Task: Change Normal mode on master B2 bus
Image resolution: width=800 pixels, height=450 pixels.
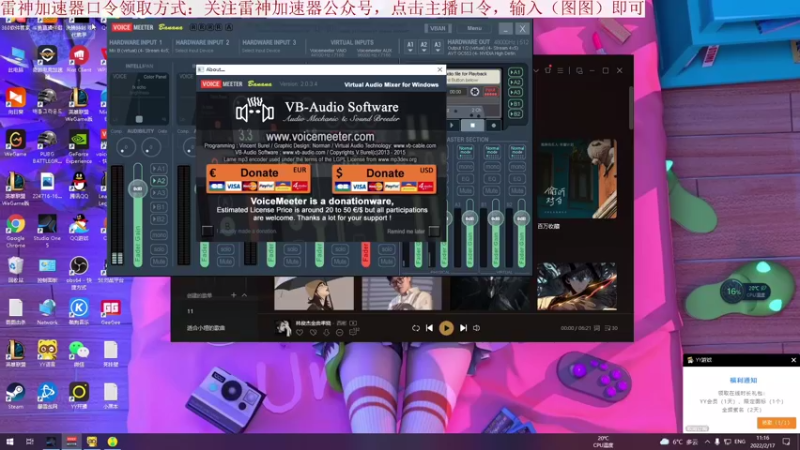Action: (517, 151)
